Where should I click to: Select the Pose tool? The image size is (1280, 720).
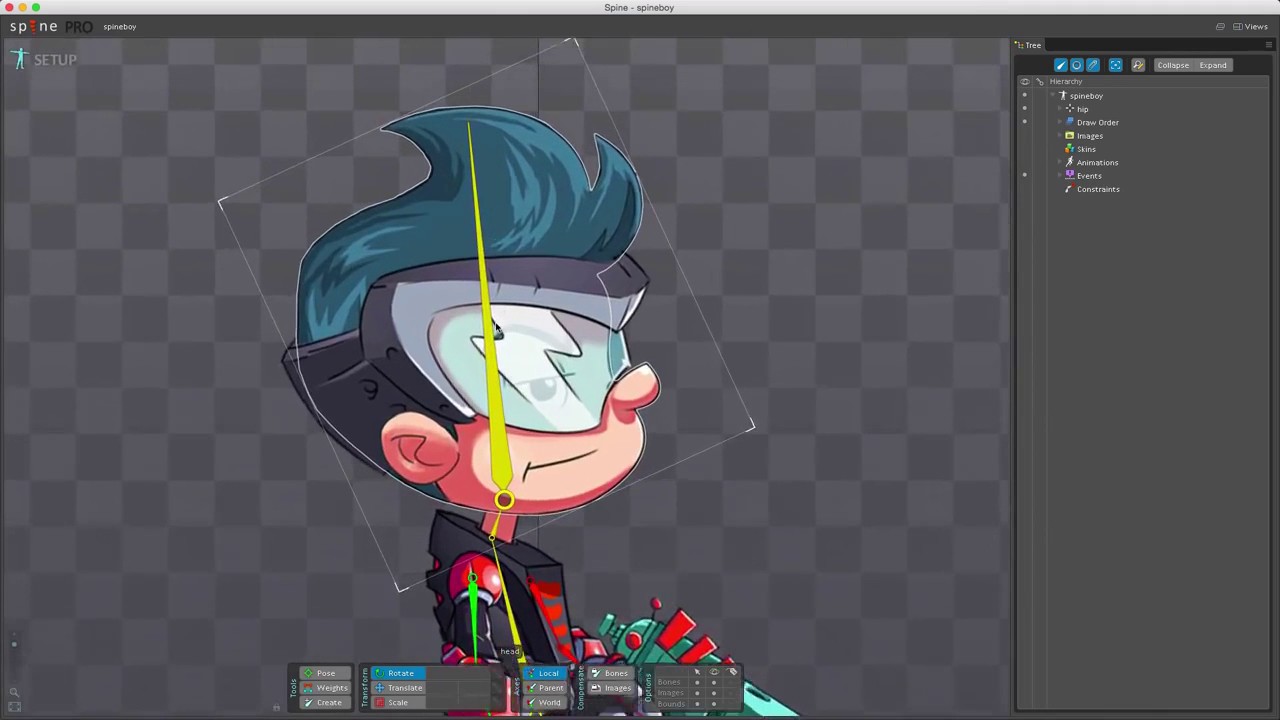coord(325,673)
